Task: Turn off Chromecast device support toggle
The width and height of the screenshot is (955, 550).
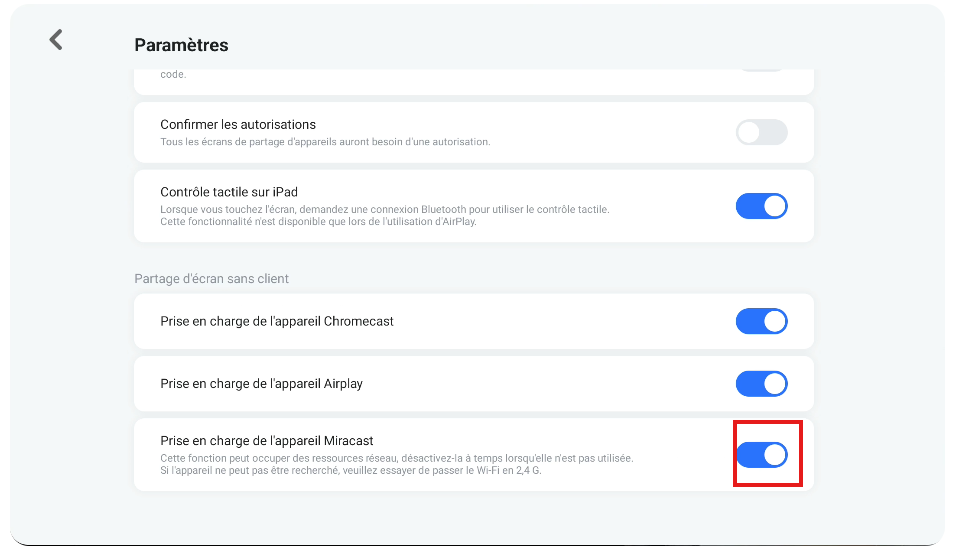Action: click(x=761, y=321)
